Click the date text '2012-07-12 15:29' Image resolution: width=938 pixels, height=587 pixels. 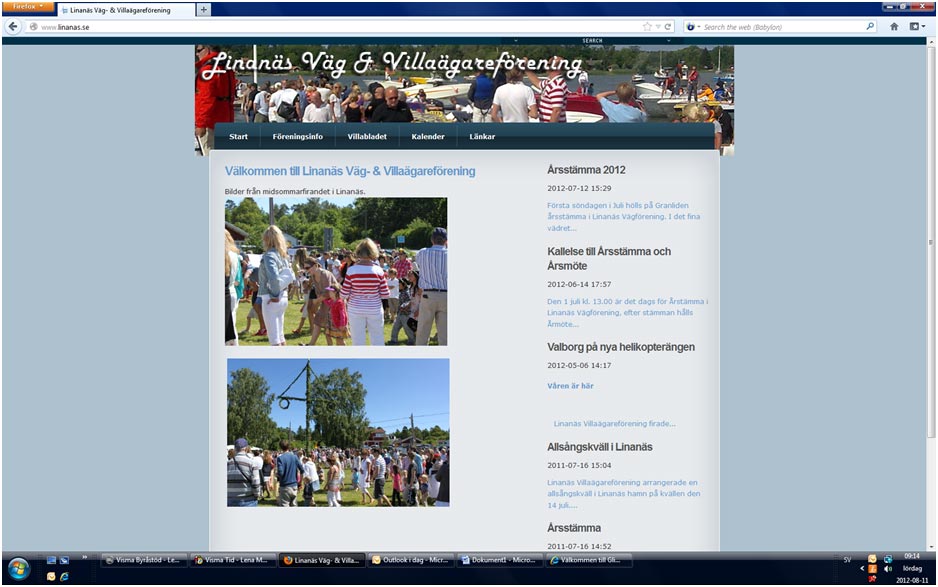(579, 188)
